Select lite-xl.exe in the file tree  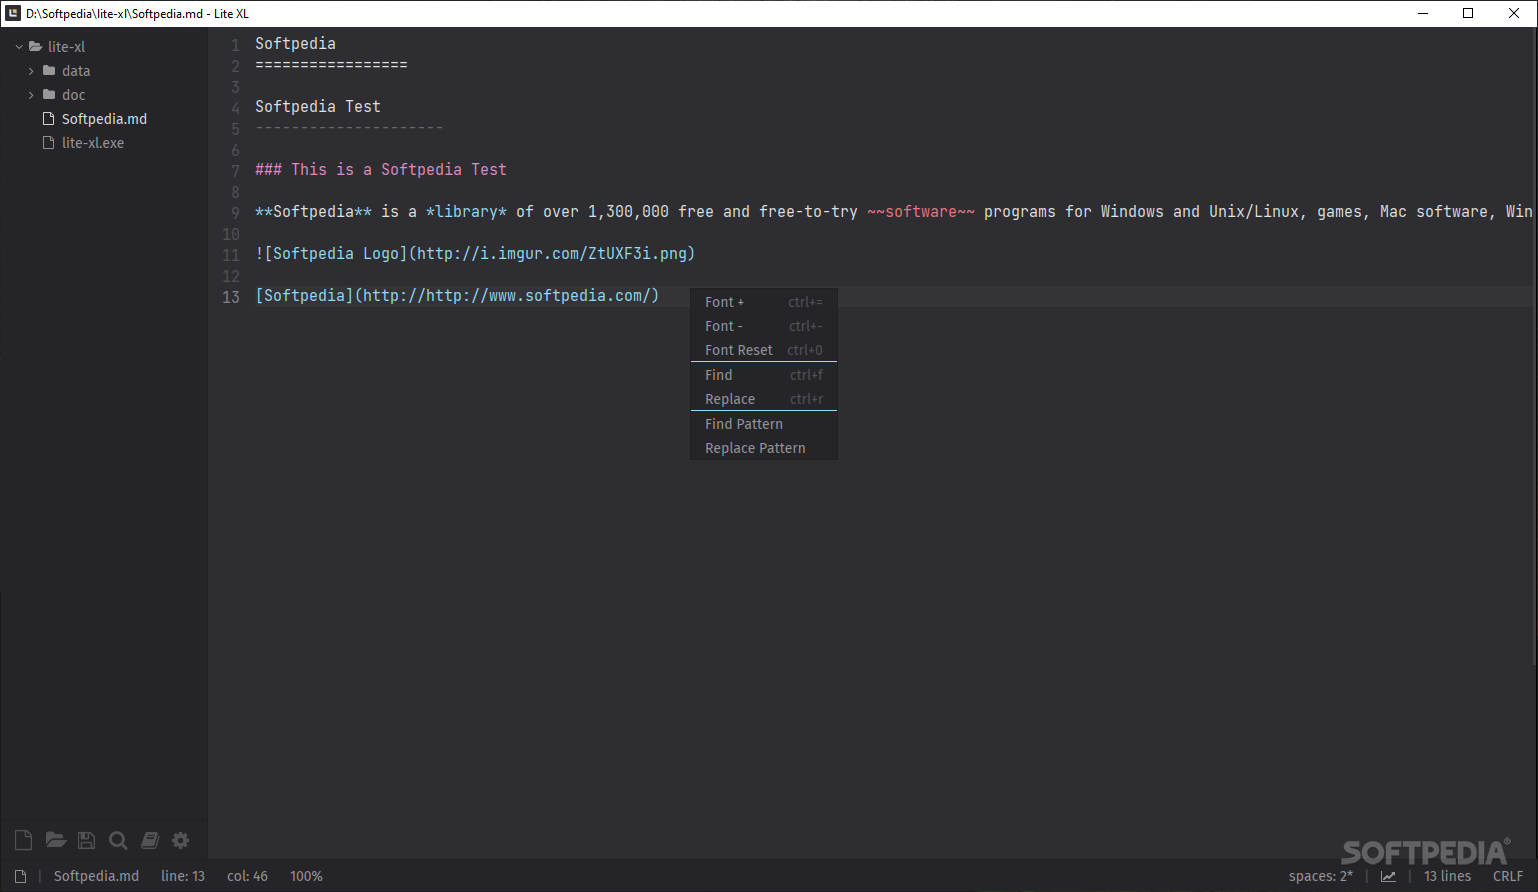[x=93, y=142]
